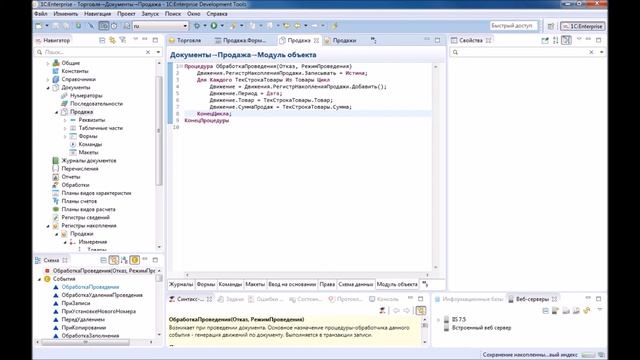Open the Команды bottom editor tab
The height and width of the screenshot is (360, 640).
pos(230,284)
